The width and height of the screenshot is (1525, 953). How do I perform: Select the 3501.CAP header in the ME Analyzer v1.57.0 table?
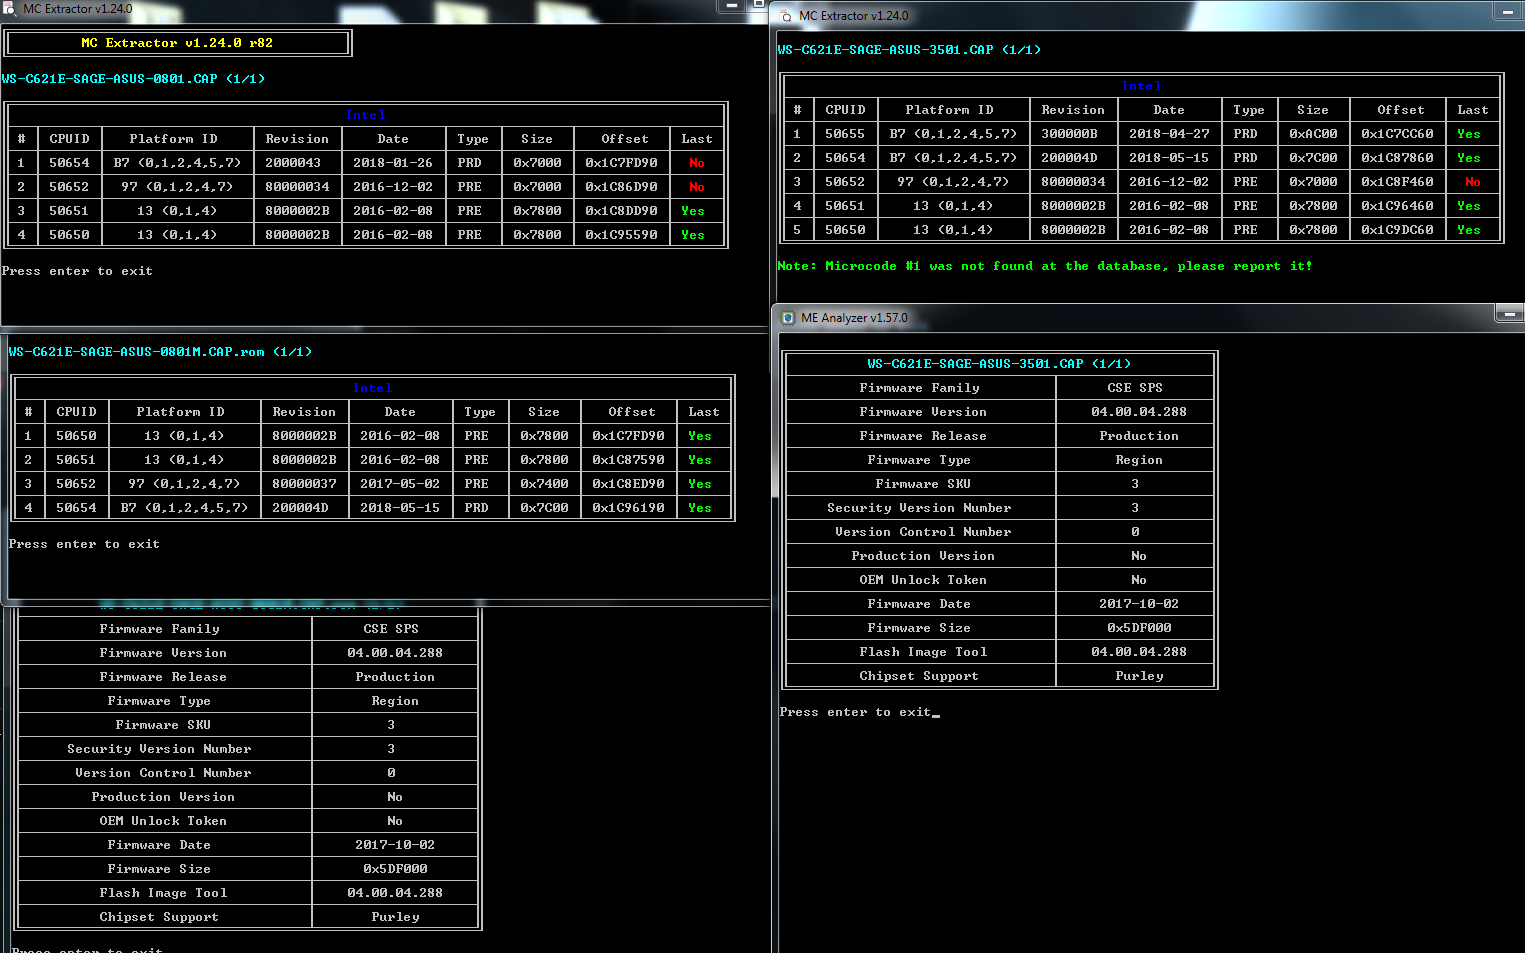tap(999, 364)
